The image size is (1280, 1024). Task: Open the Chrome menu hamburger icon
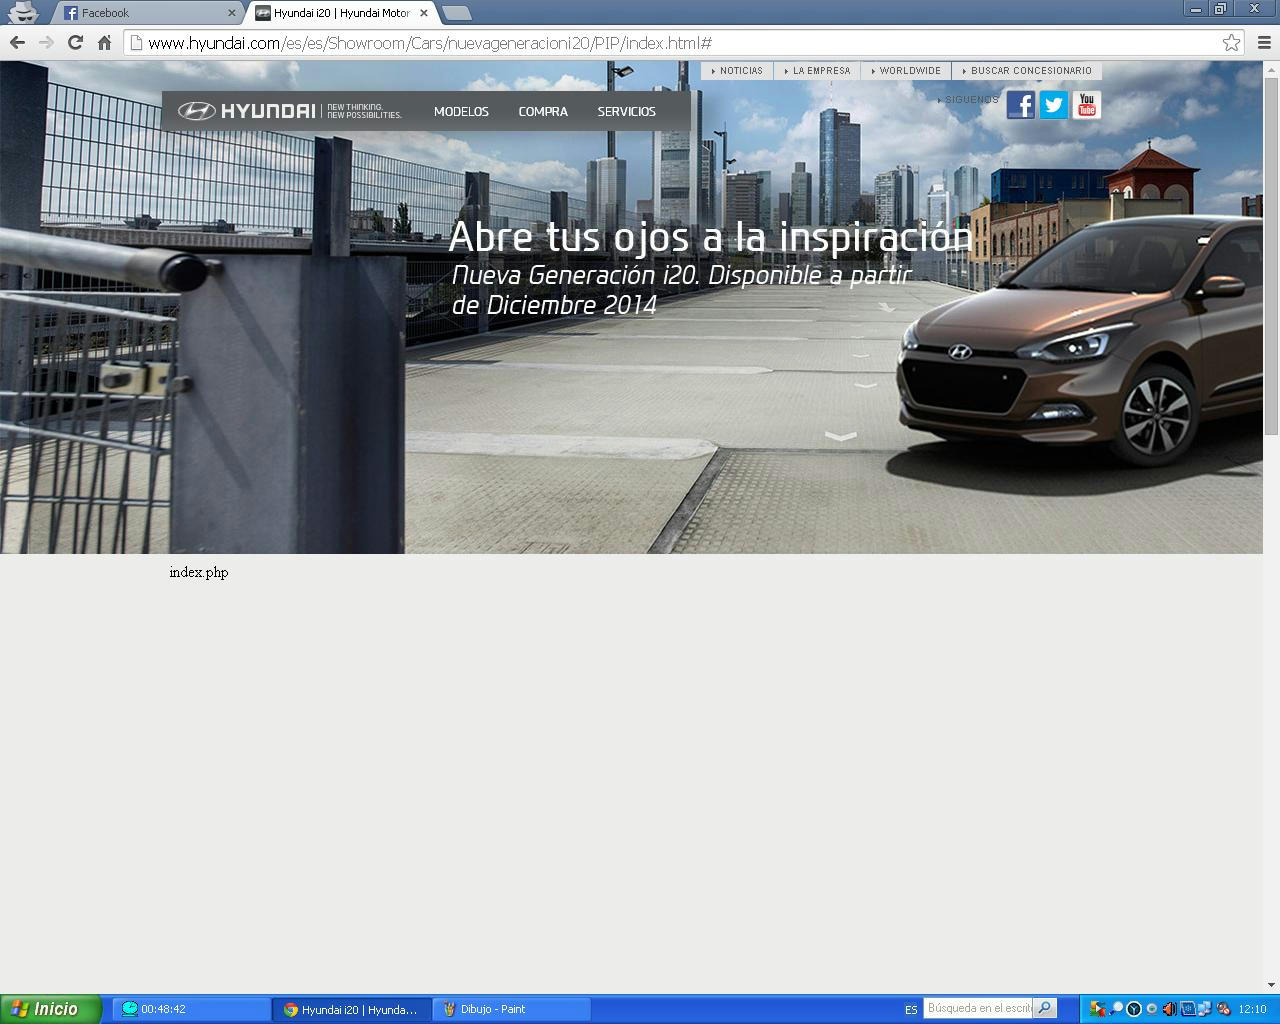1264,42
